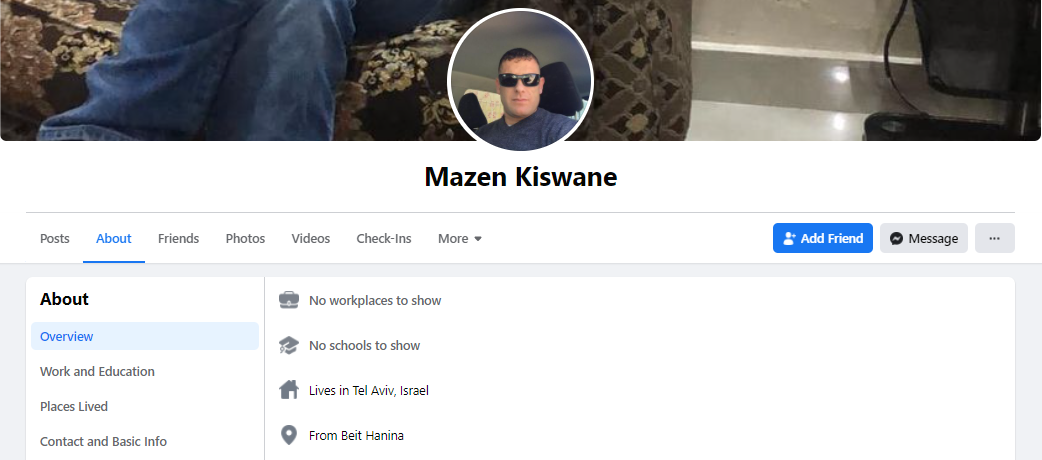Screen dimensions: 1042x460
Task: Open the circular profile picture
Action: click(x=520, y=80)
